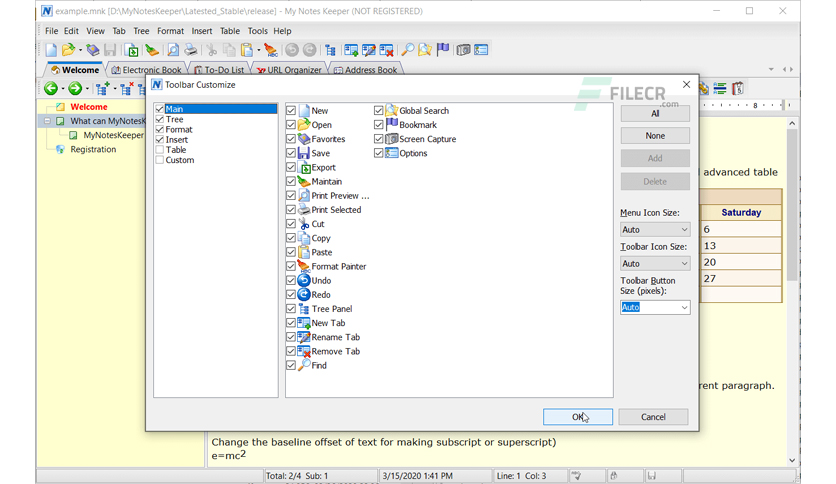Click the Favorites icon in main toolbar

click(93, 50)
